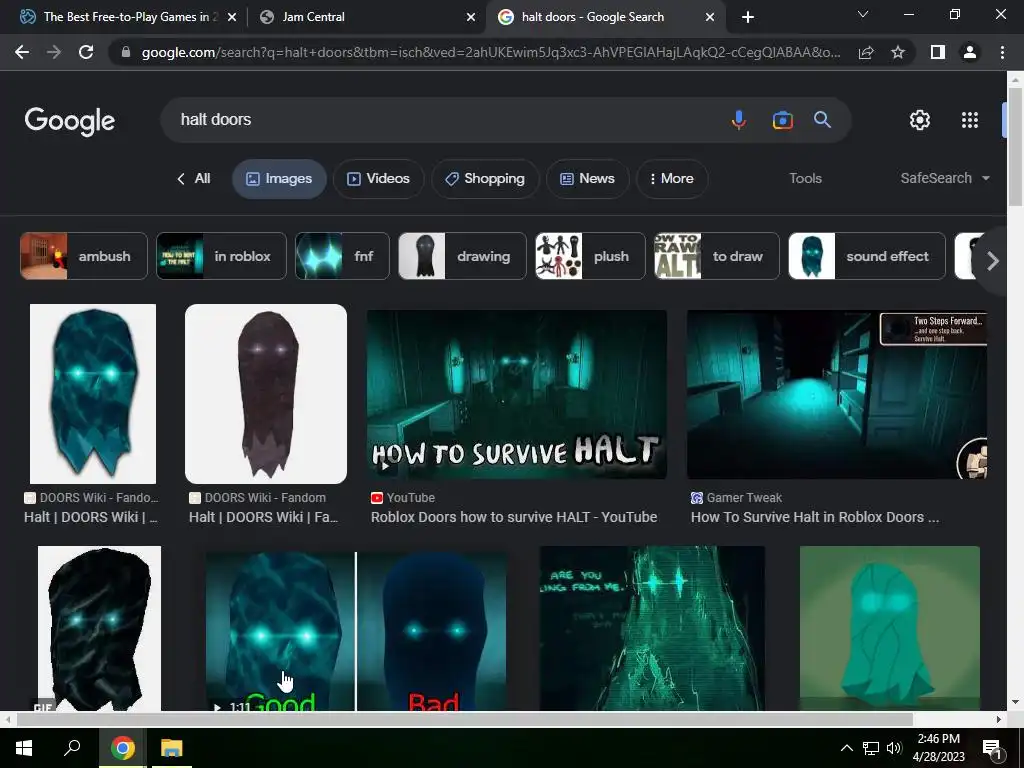The width and height of the screenshot is (1024, 768).
Task: Open the image search Tools
Action: tap(805, 178)
